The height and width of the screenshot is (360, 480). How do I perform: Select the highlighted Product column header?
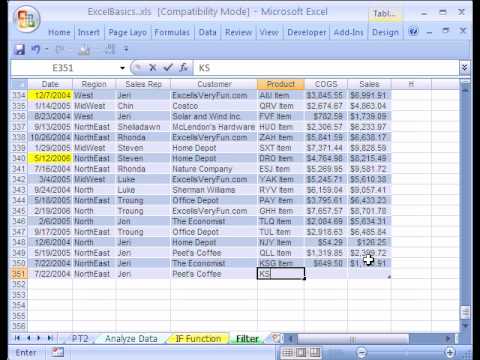click(281, 84)
